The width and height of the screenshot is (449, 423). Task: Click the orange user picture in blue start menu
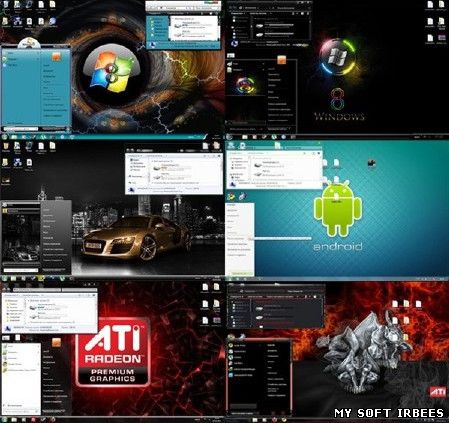[x=56, y=57]
